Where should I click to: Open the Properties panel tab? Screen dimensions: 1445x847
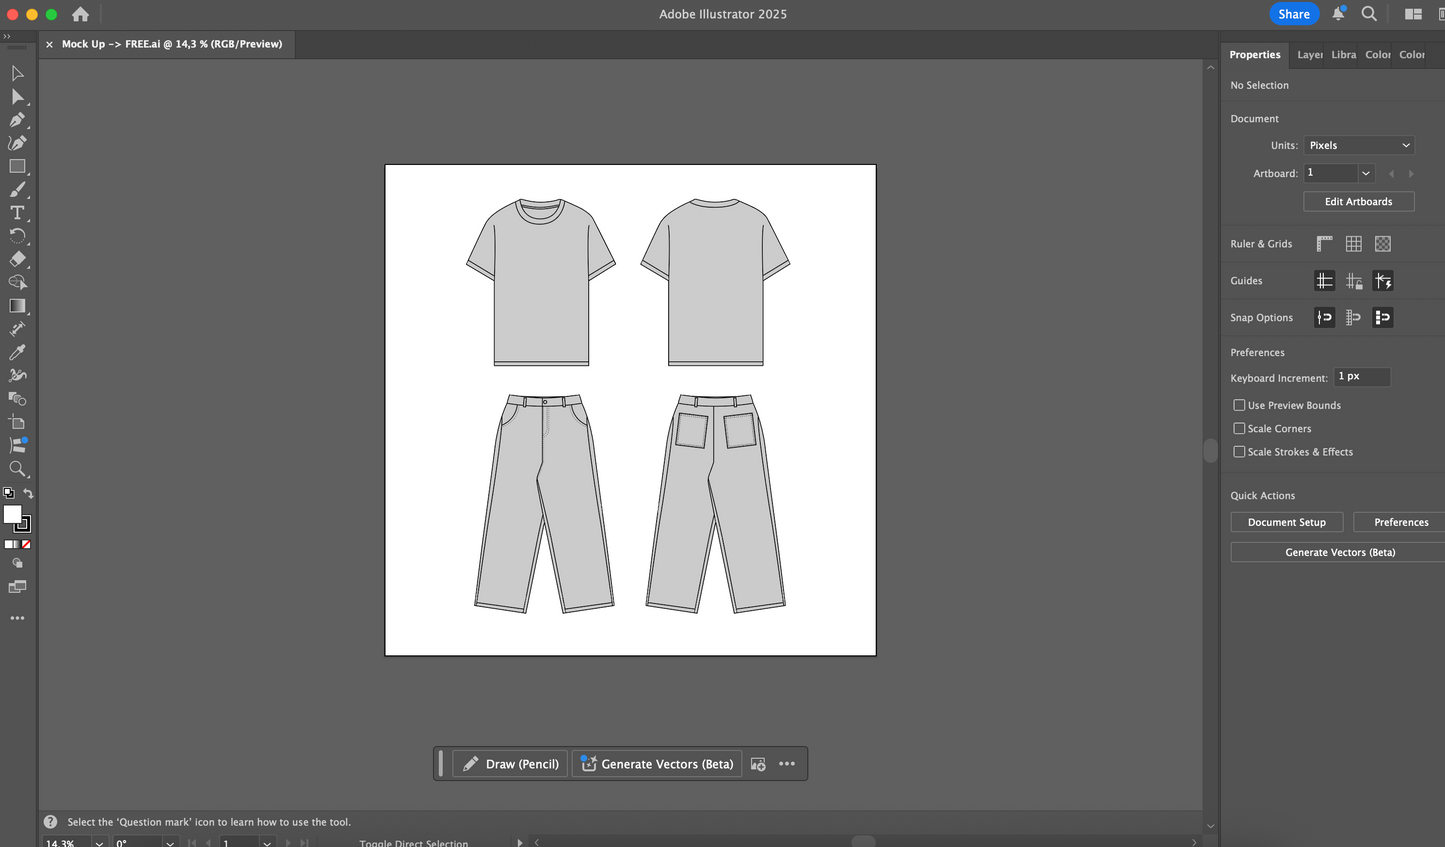[1255, 55]
